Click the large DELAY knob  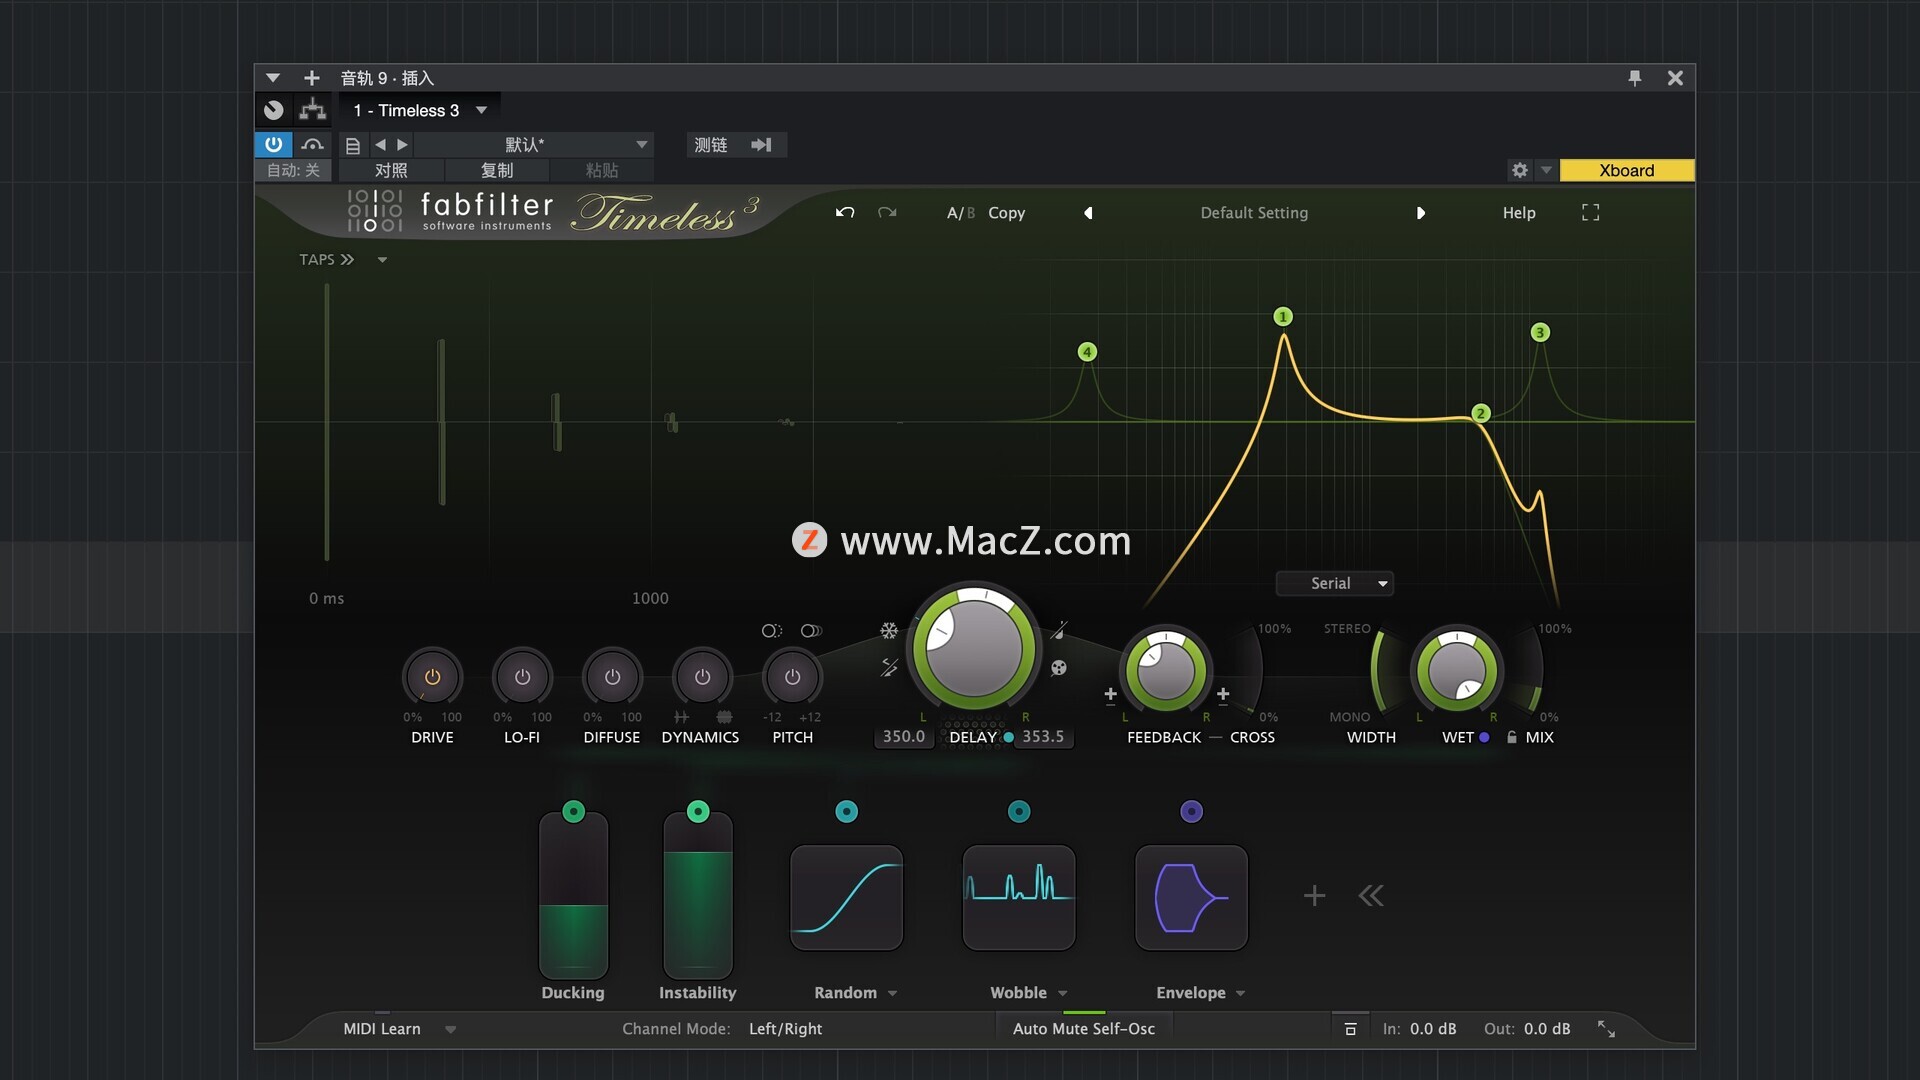coord(974,649)
